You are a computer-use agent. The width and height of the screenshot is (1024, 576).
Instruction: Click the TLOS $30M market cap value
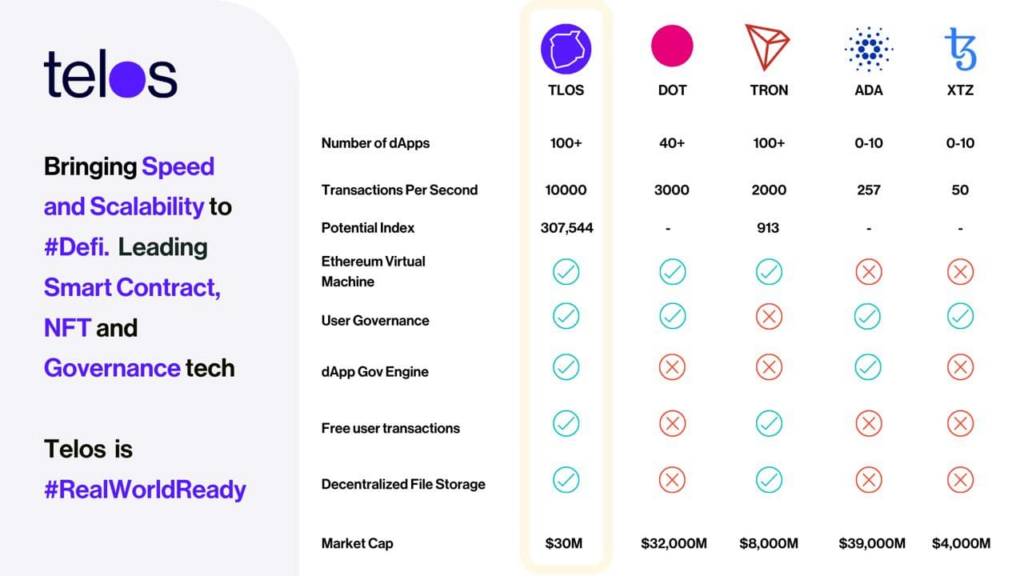[x=565, y=543]
